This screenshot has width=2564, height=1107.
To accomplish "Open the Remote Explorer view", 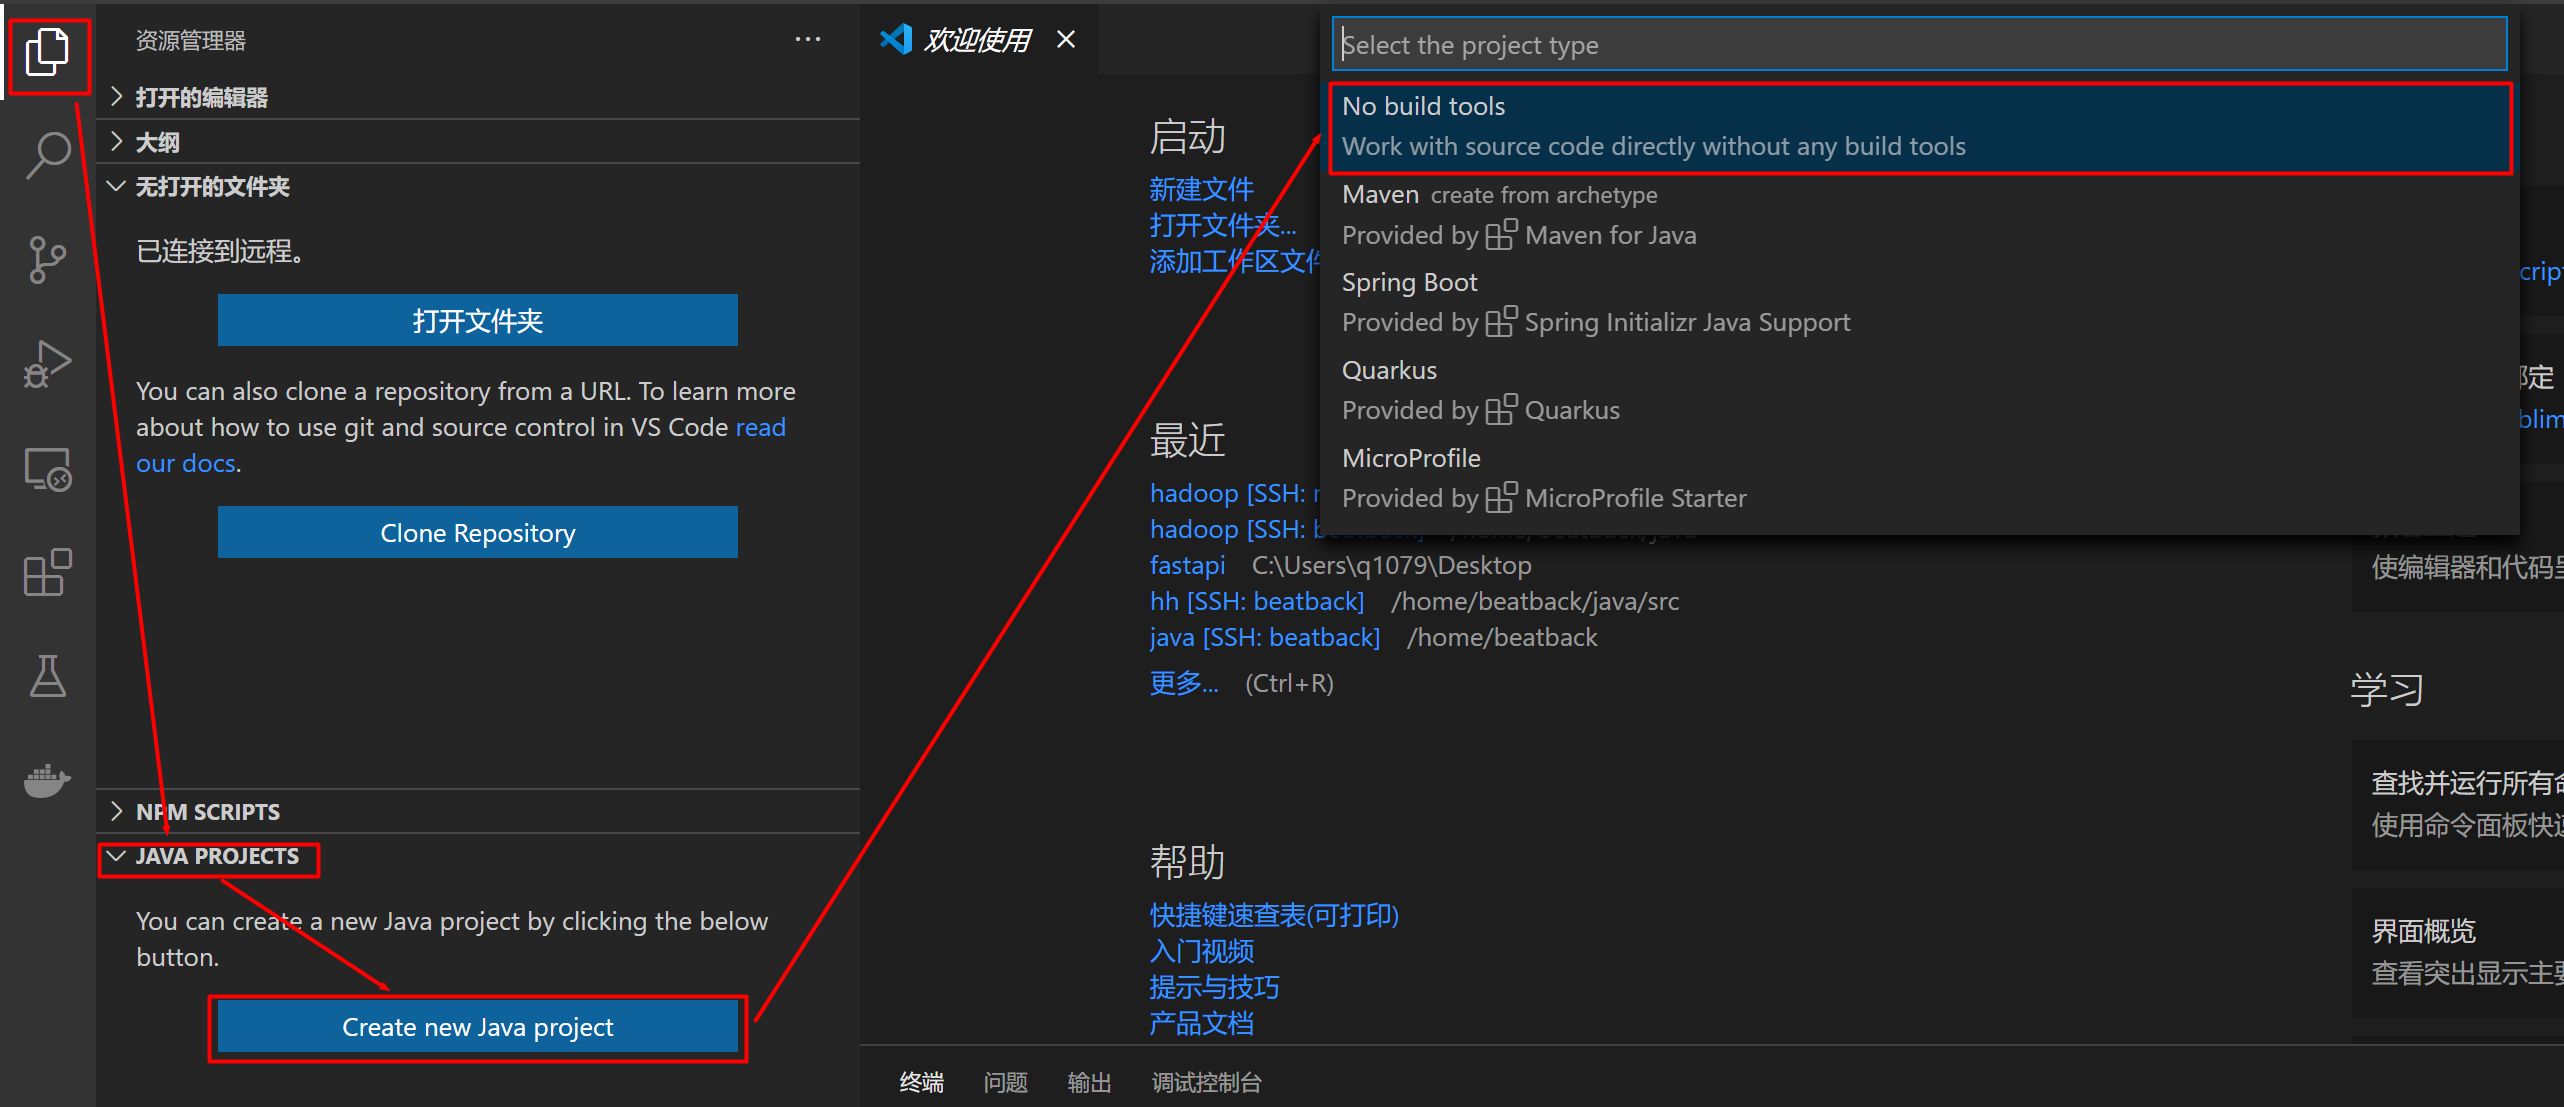I will coord(47,468).
